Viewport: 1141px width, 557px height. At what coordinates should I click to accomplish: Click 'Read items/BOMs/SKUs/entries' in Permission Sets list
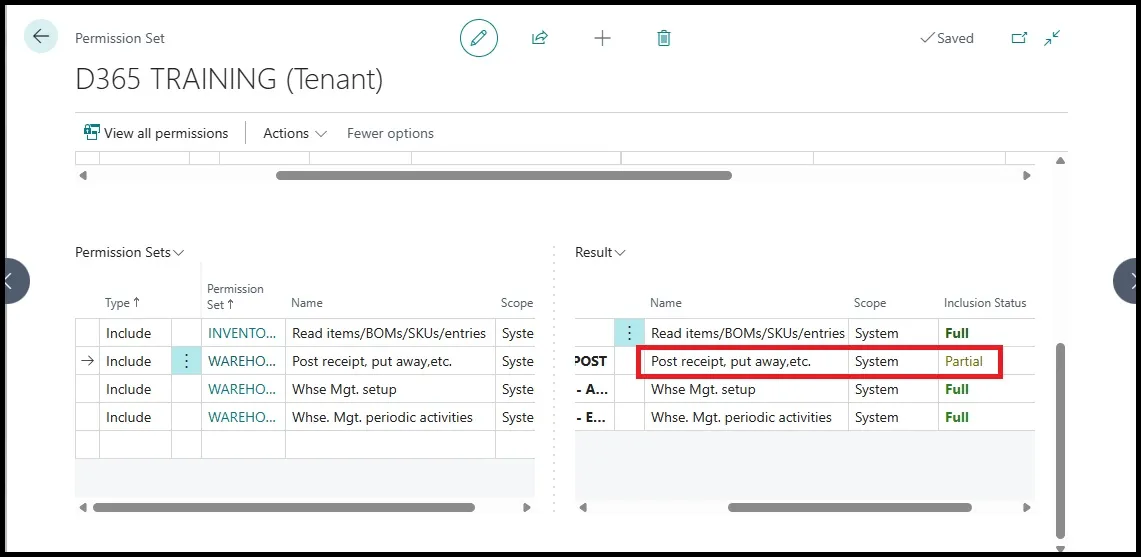[x=389, y=333]
